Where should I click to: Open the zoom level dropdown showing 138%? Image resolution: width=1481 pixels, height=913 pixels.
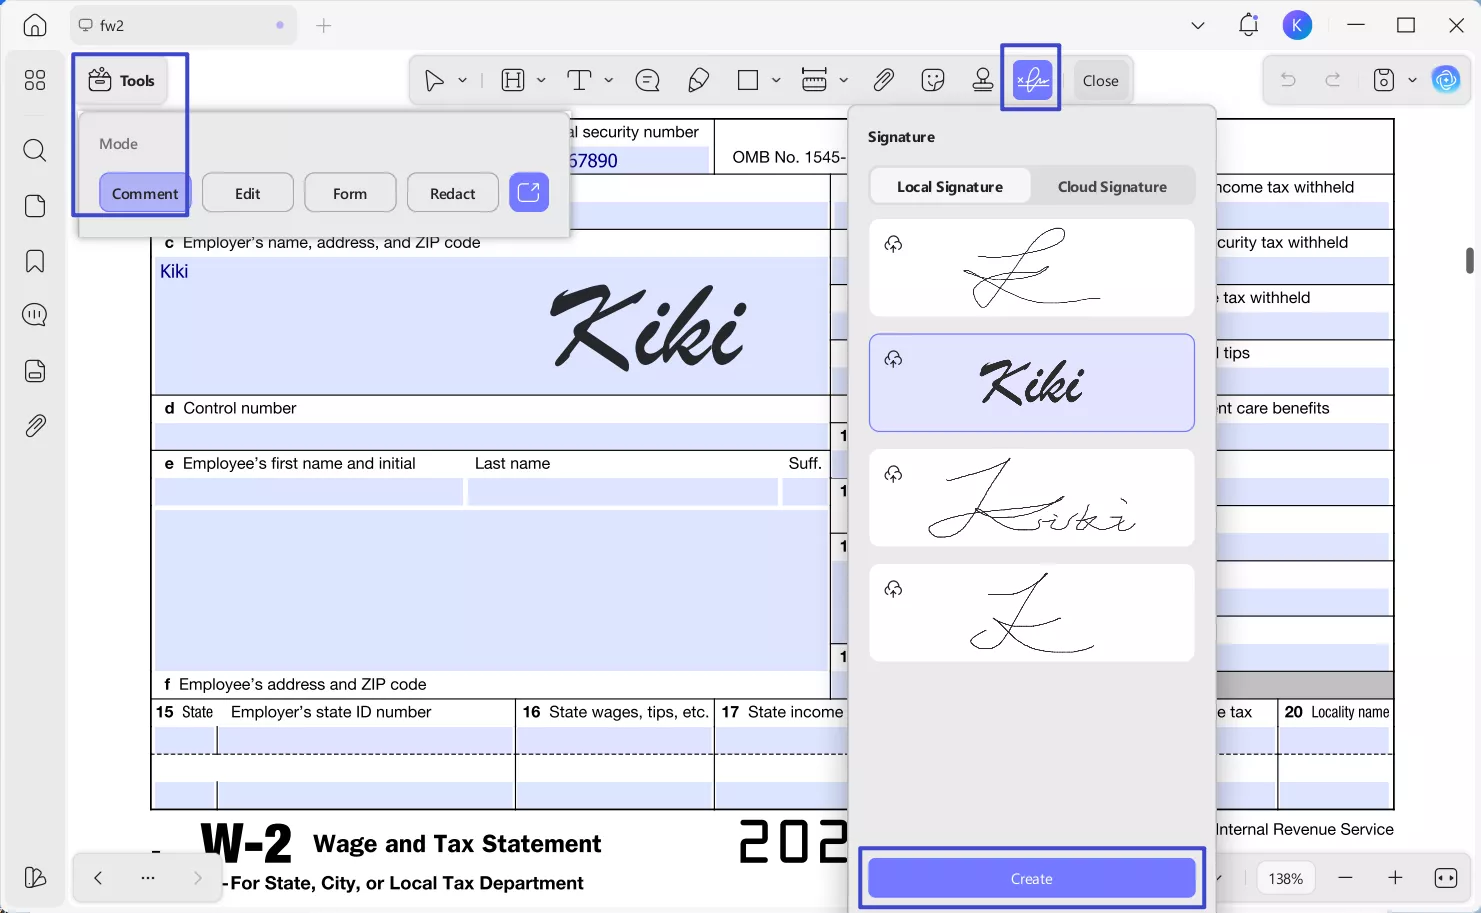click(x=1285, y=878)
